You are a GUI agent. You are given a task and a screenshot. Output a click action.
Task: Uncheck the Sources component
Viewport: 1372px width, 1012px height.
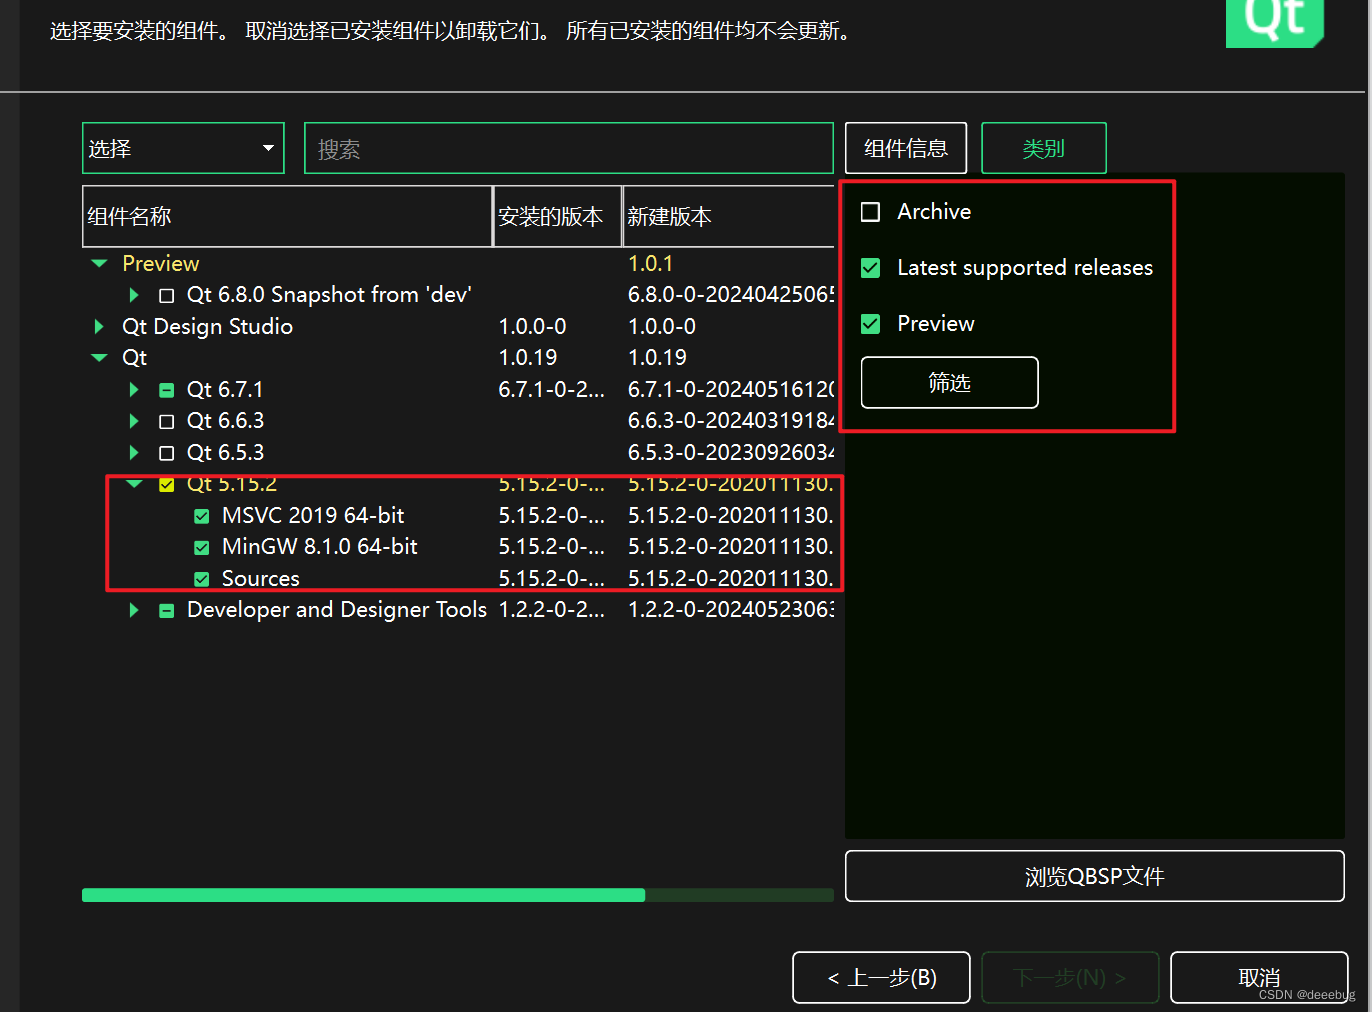click(202, 579)
